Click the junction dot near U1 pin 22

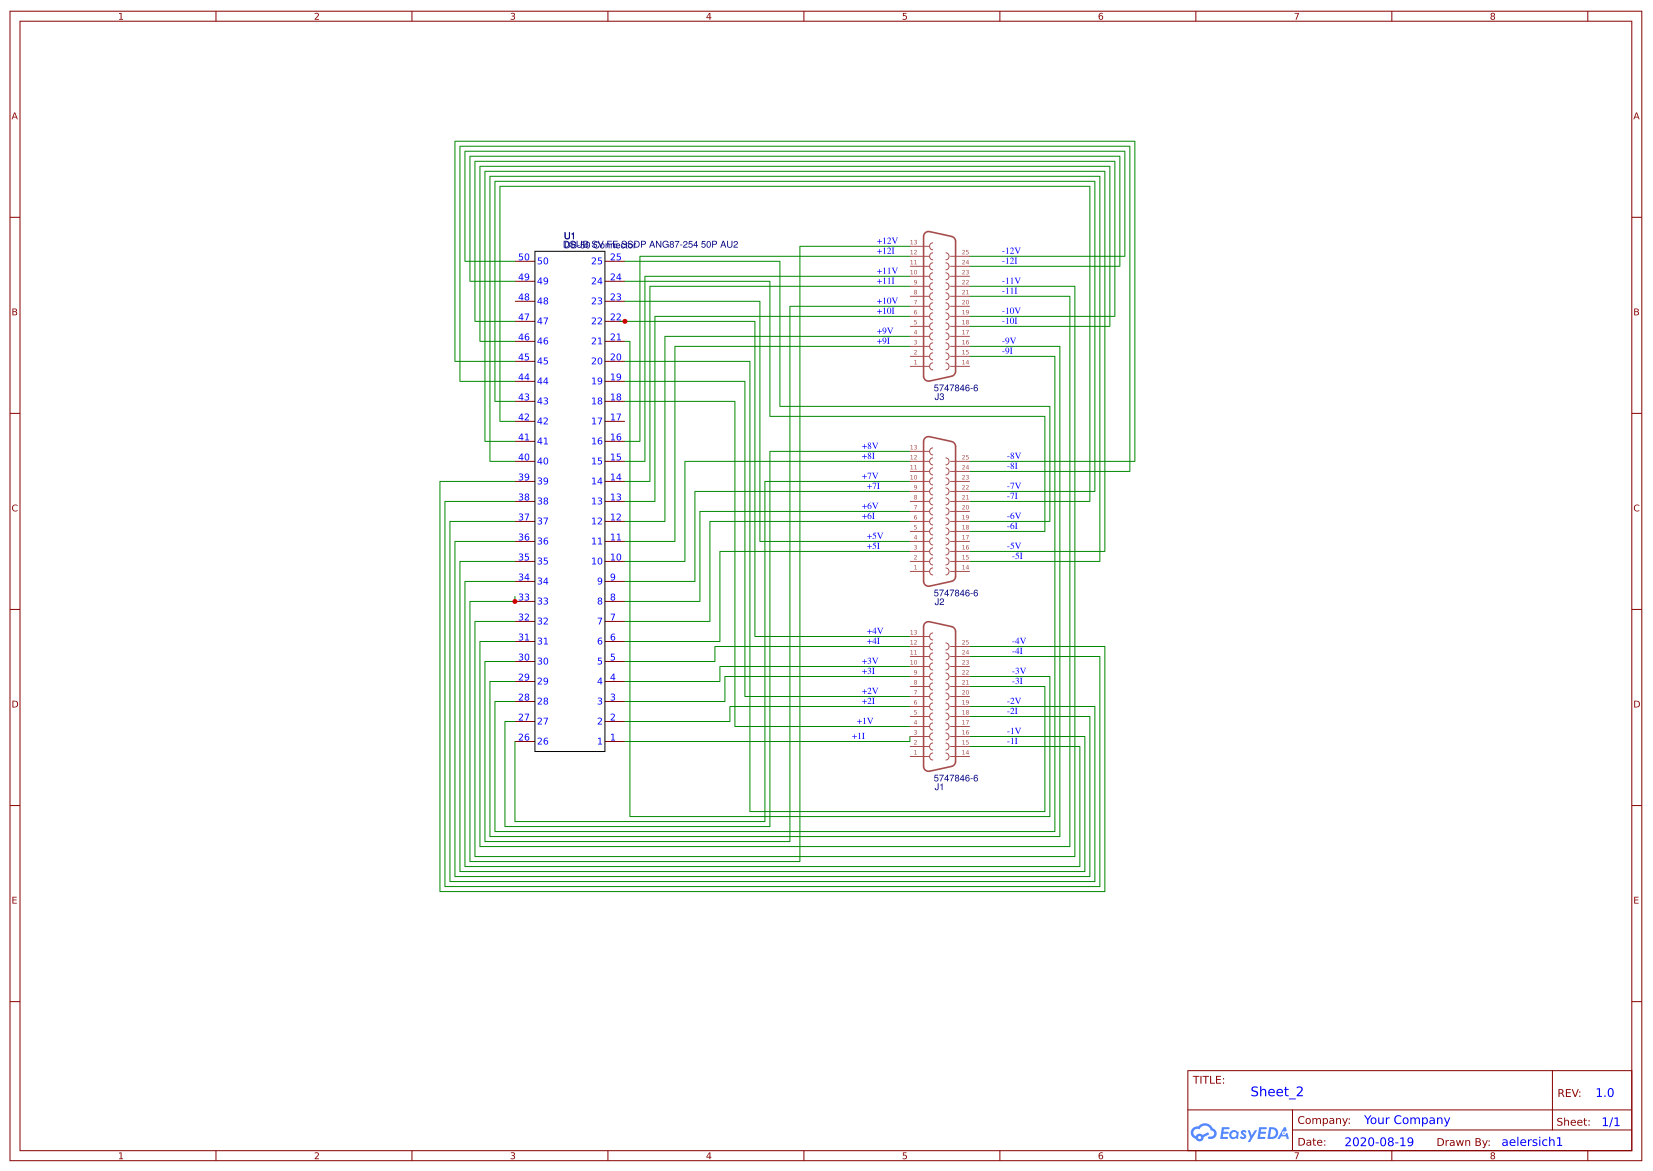click(x=626, y=321)
